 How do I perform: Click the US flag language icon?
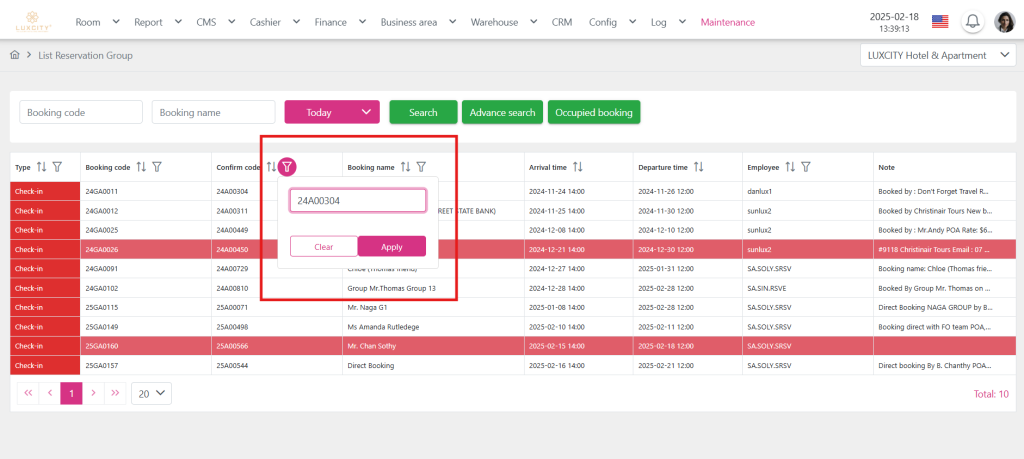coord(939,22)
